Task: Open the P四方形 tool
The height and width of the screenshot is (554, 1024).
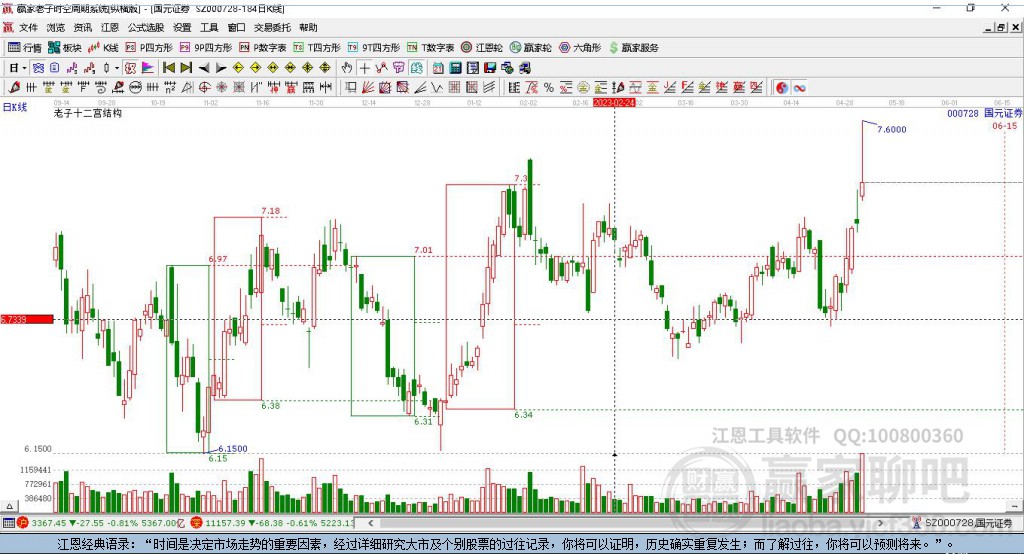Action: (149, 48)
